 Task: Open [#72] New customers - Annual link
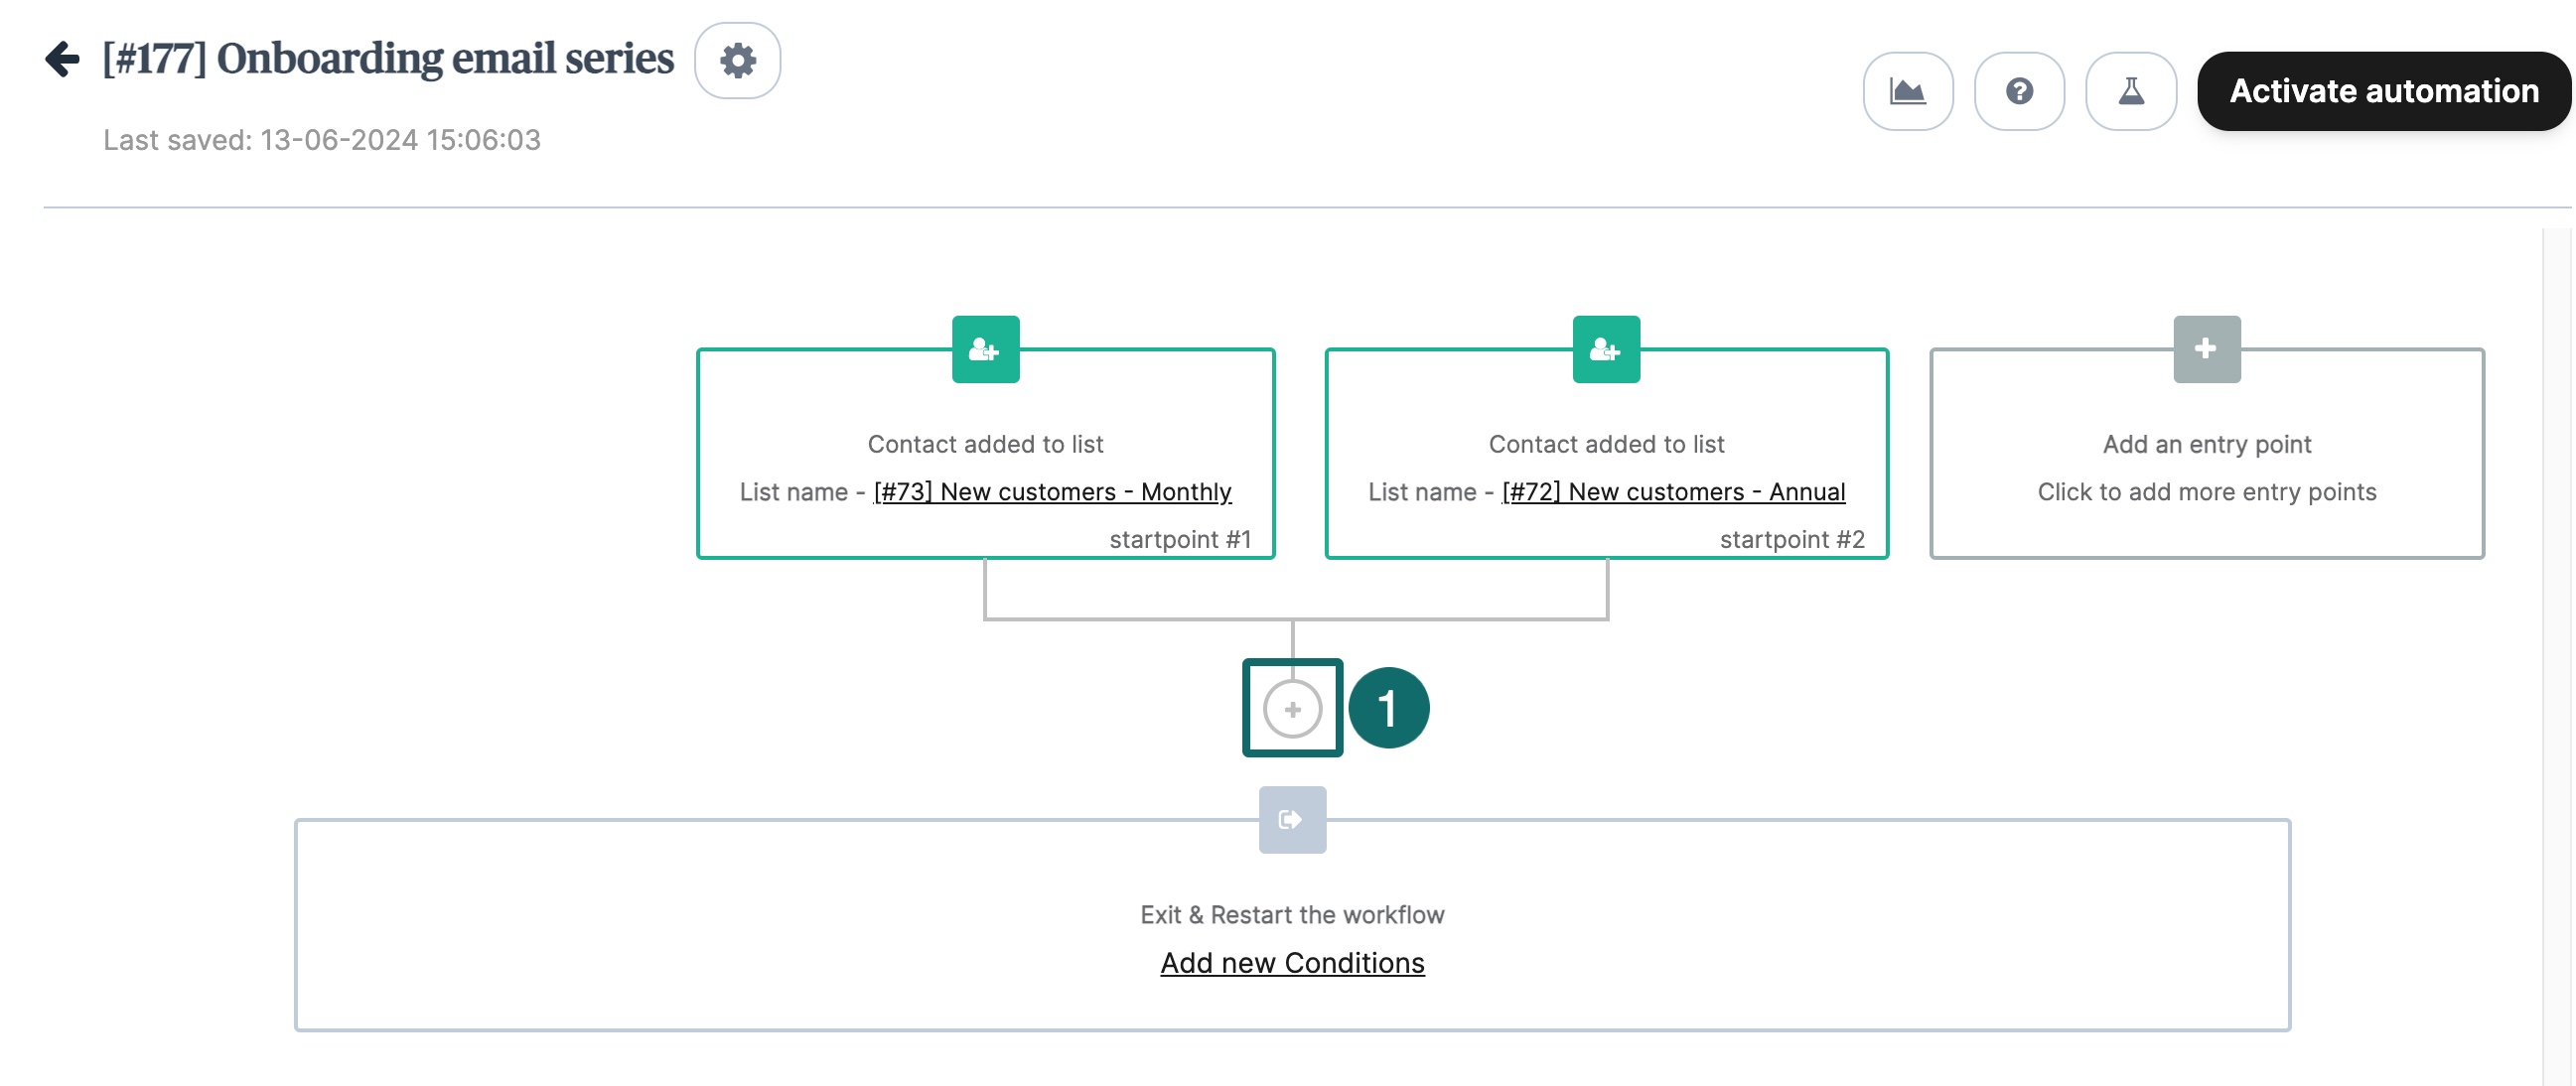(1673, 492)
